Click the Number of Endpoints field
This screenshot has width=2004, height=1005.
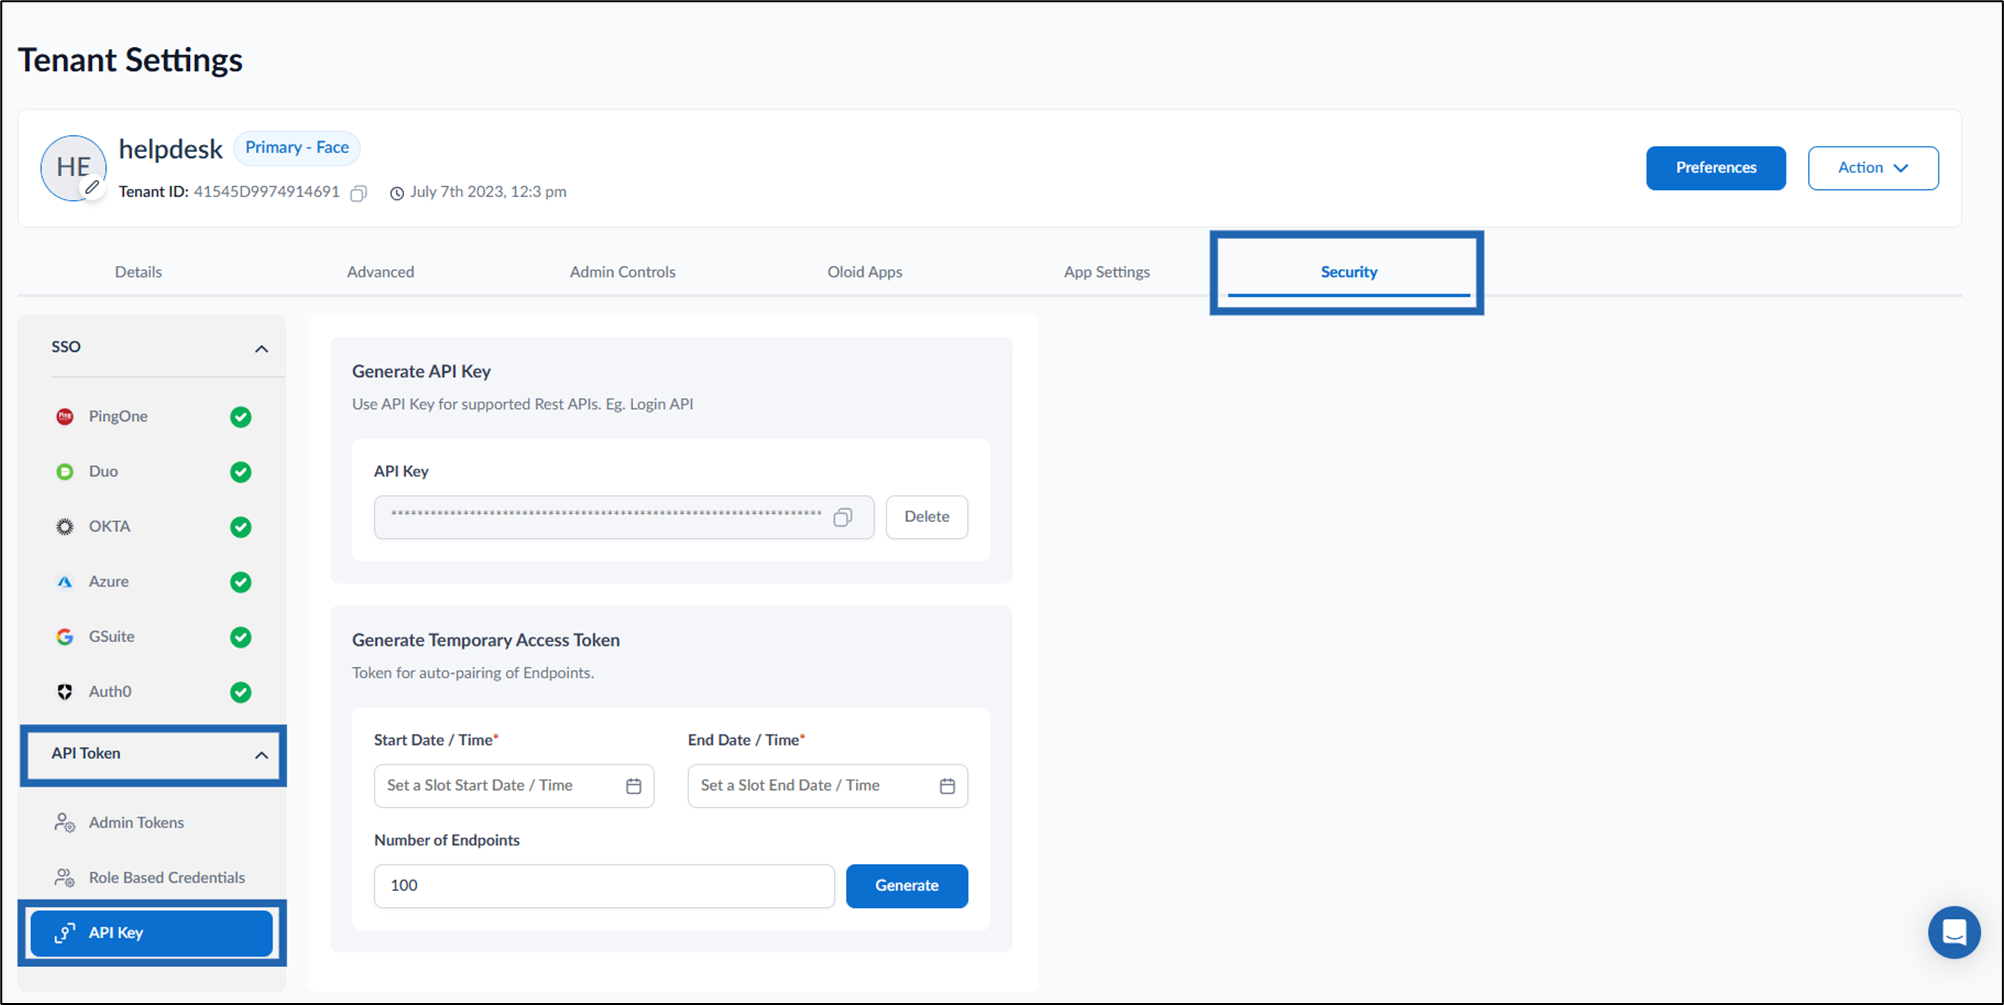point(604,886)
